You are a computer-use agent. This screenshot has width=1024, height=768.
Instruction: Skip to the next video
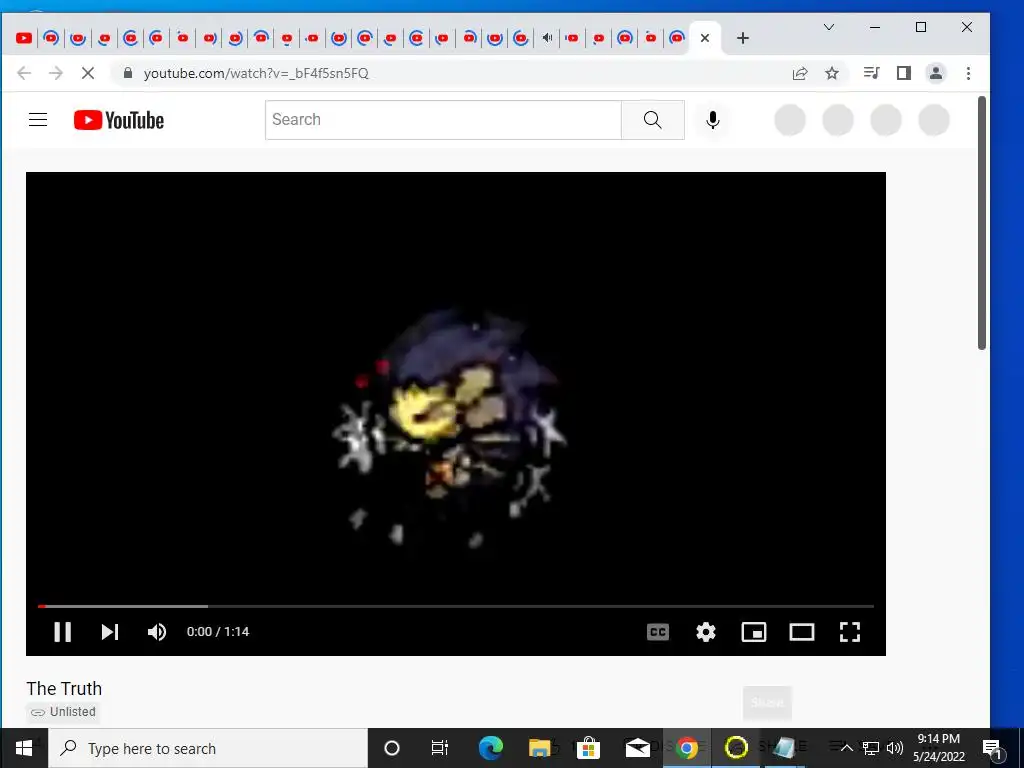pos(110,632)
